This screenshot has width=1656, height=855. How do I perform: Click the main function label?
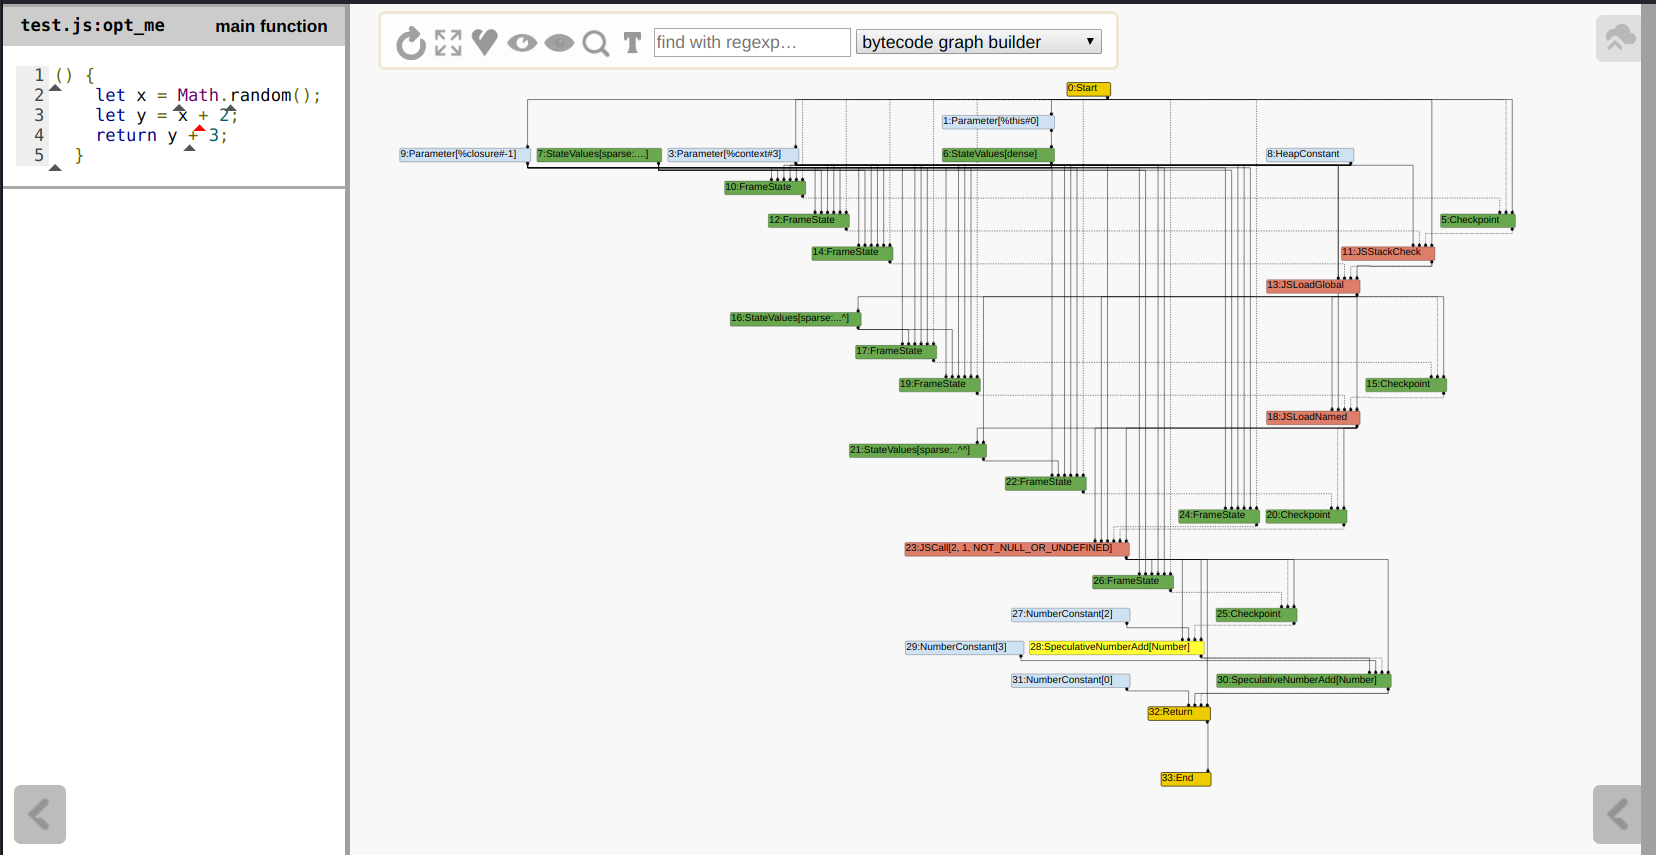tap(271, 26)
